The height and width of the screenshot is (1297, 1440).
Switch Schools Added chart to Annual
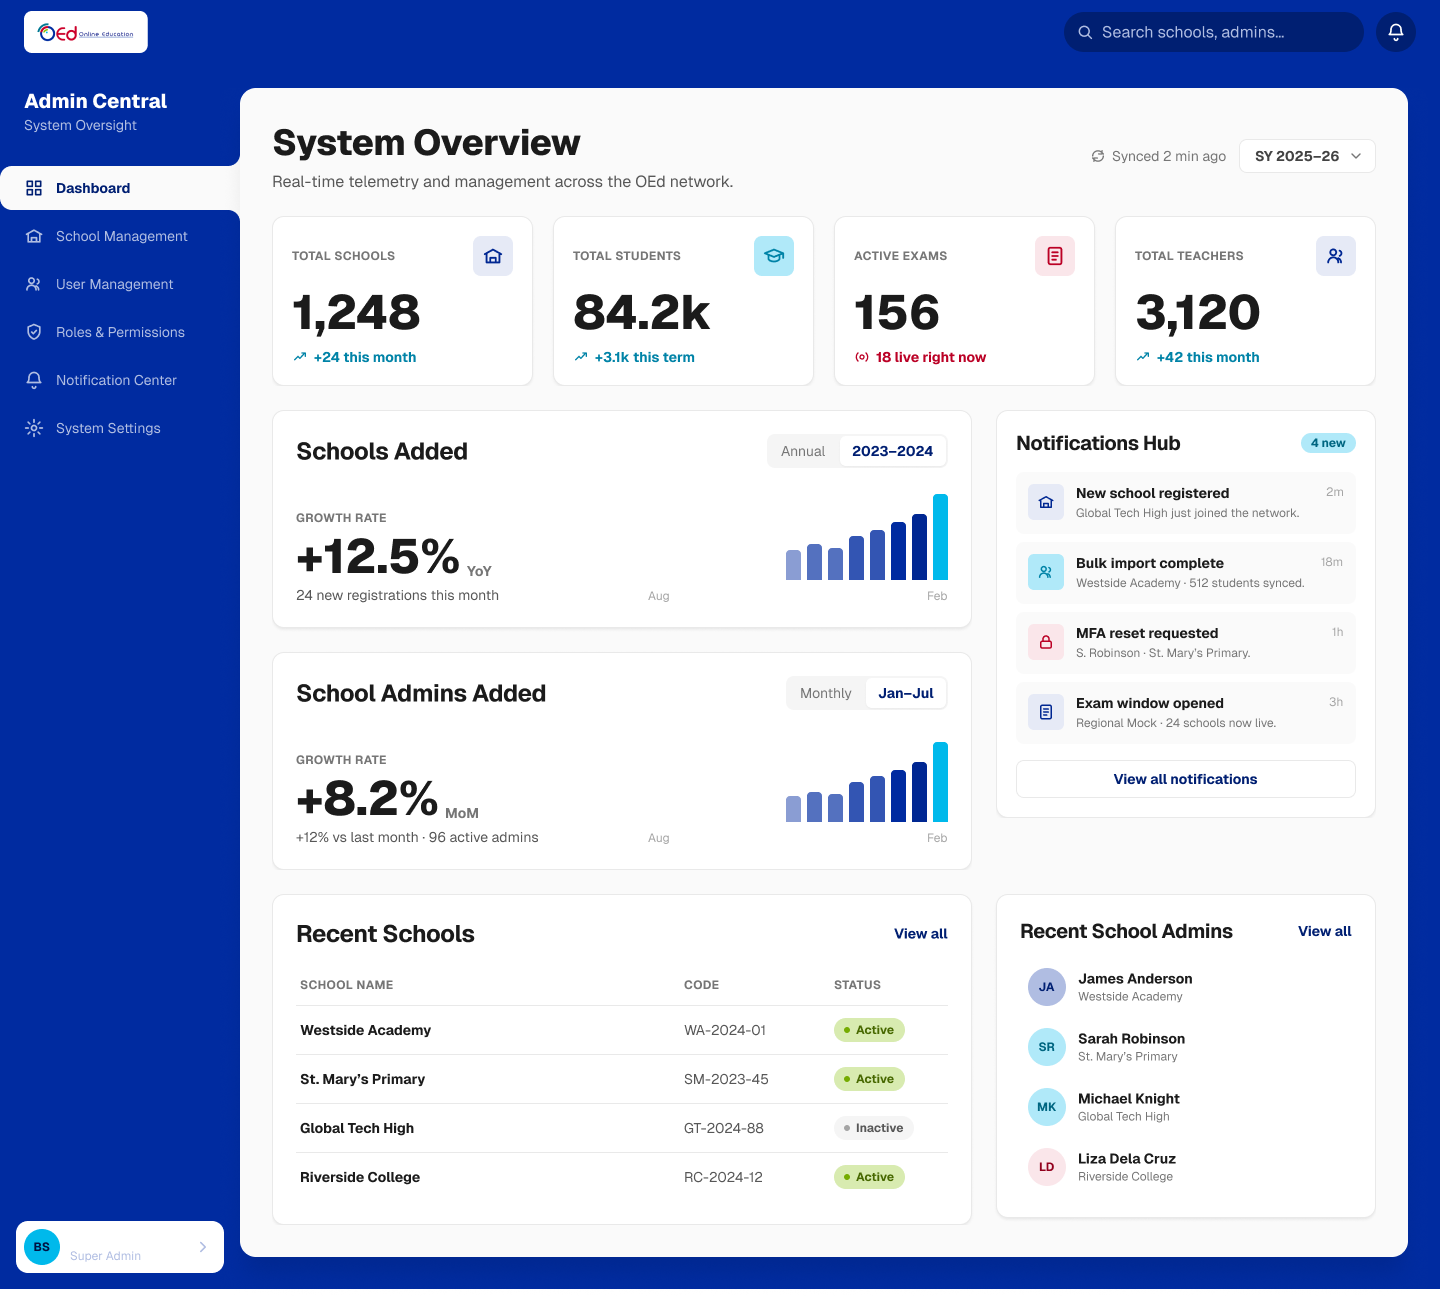pyautogui.click(x=803, y=451)
